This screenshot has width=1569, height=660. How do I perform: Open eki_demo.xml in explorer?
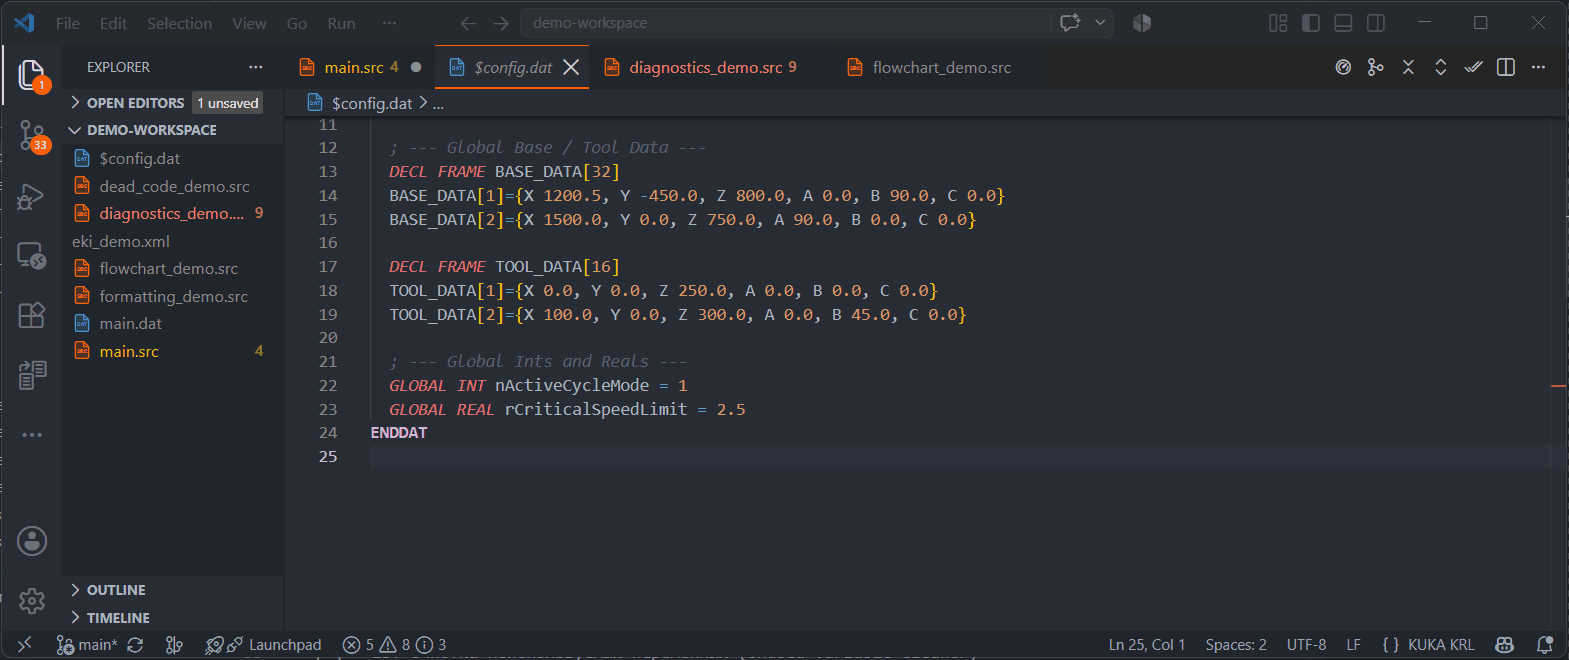[x=174, y=241]
